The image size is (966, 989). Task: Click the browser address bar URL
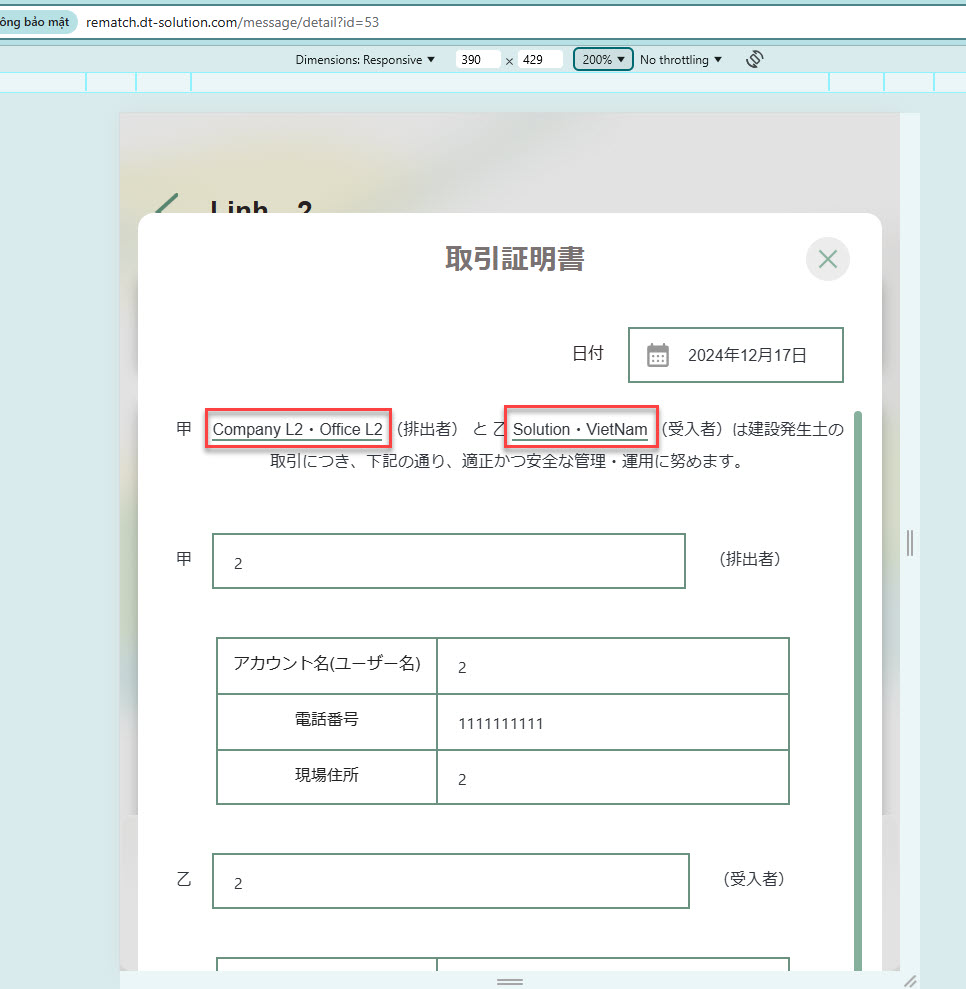[x=232, y=21]
